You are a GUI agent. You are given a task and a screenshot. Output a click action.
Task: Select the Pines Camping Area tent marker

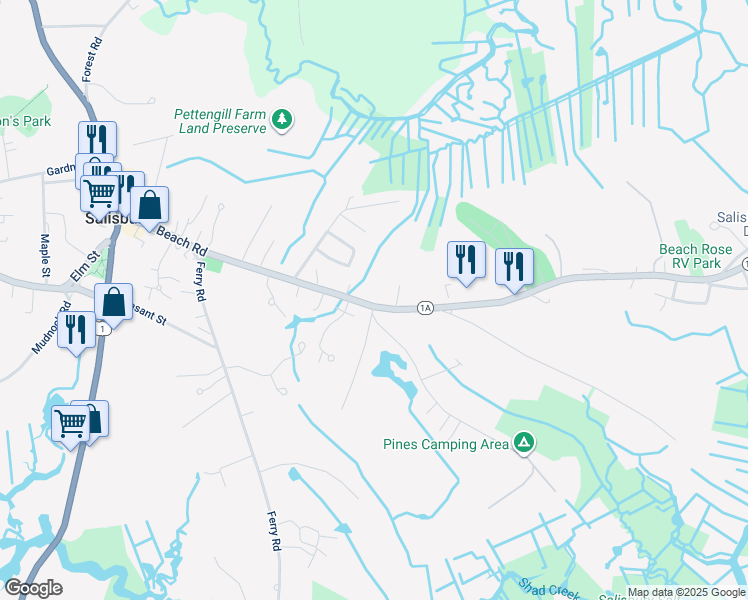pyautogui.click(x=524, y=443)
